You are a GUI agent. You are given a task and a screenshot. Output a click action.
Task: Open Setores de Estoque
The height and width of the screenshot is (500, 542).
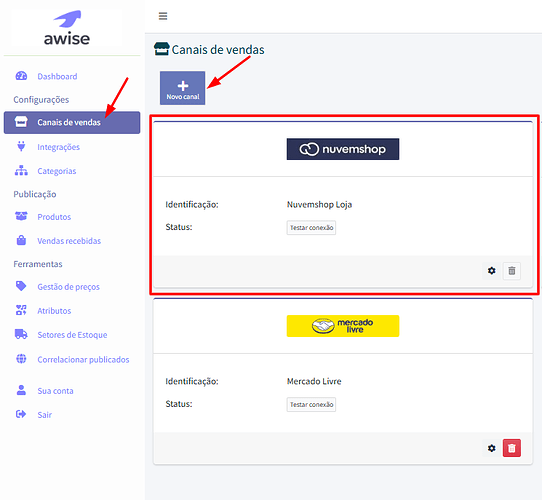[x=72, y=335]
